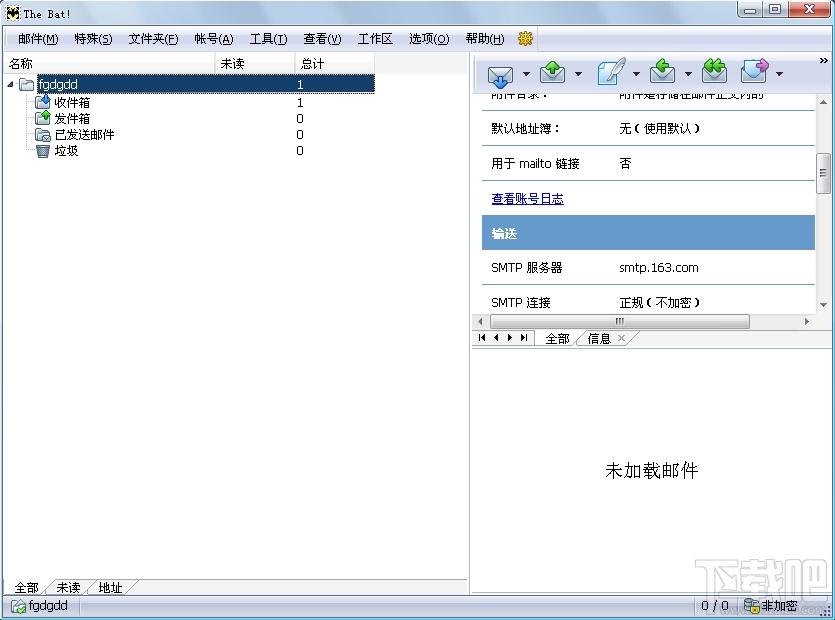The height and width of the screenshot is (620, 835).
Task: Go to next tab arrow
Action: point(510,338)
